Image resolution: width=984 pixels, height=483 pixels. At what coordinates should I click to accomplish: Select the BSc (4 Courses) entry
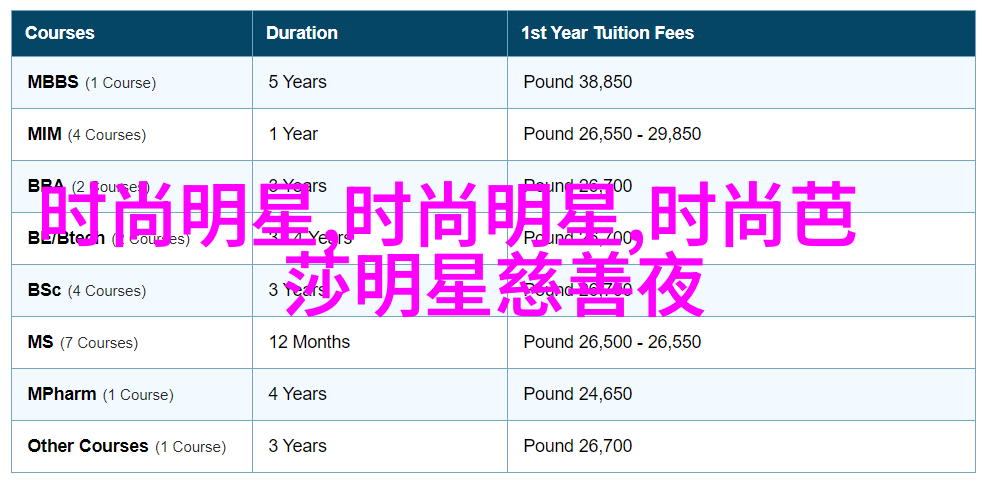pyautogui.click(x=87, y=290)
